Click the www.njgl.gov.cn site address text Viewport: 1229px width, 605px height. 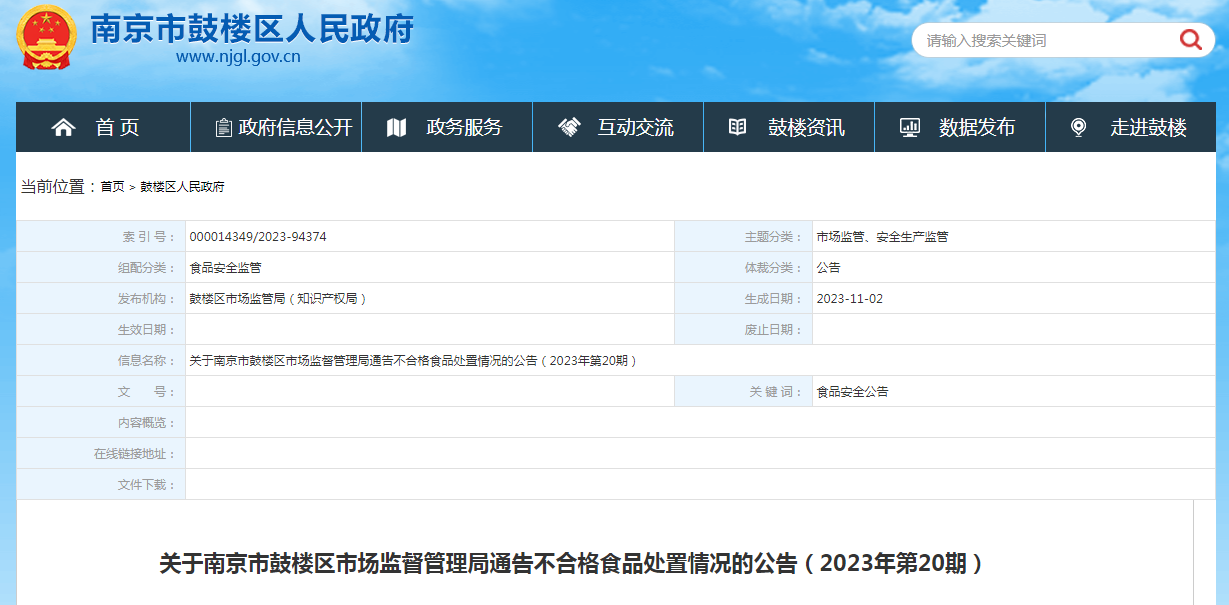[x=238, y=57]
